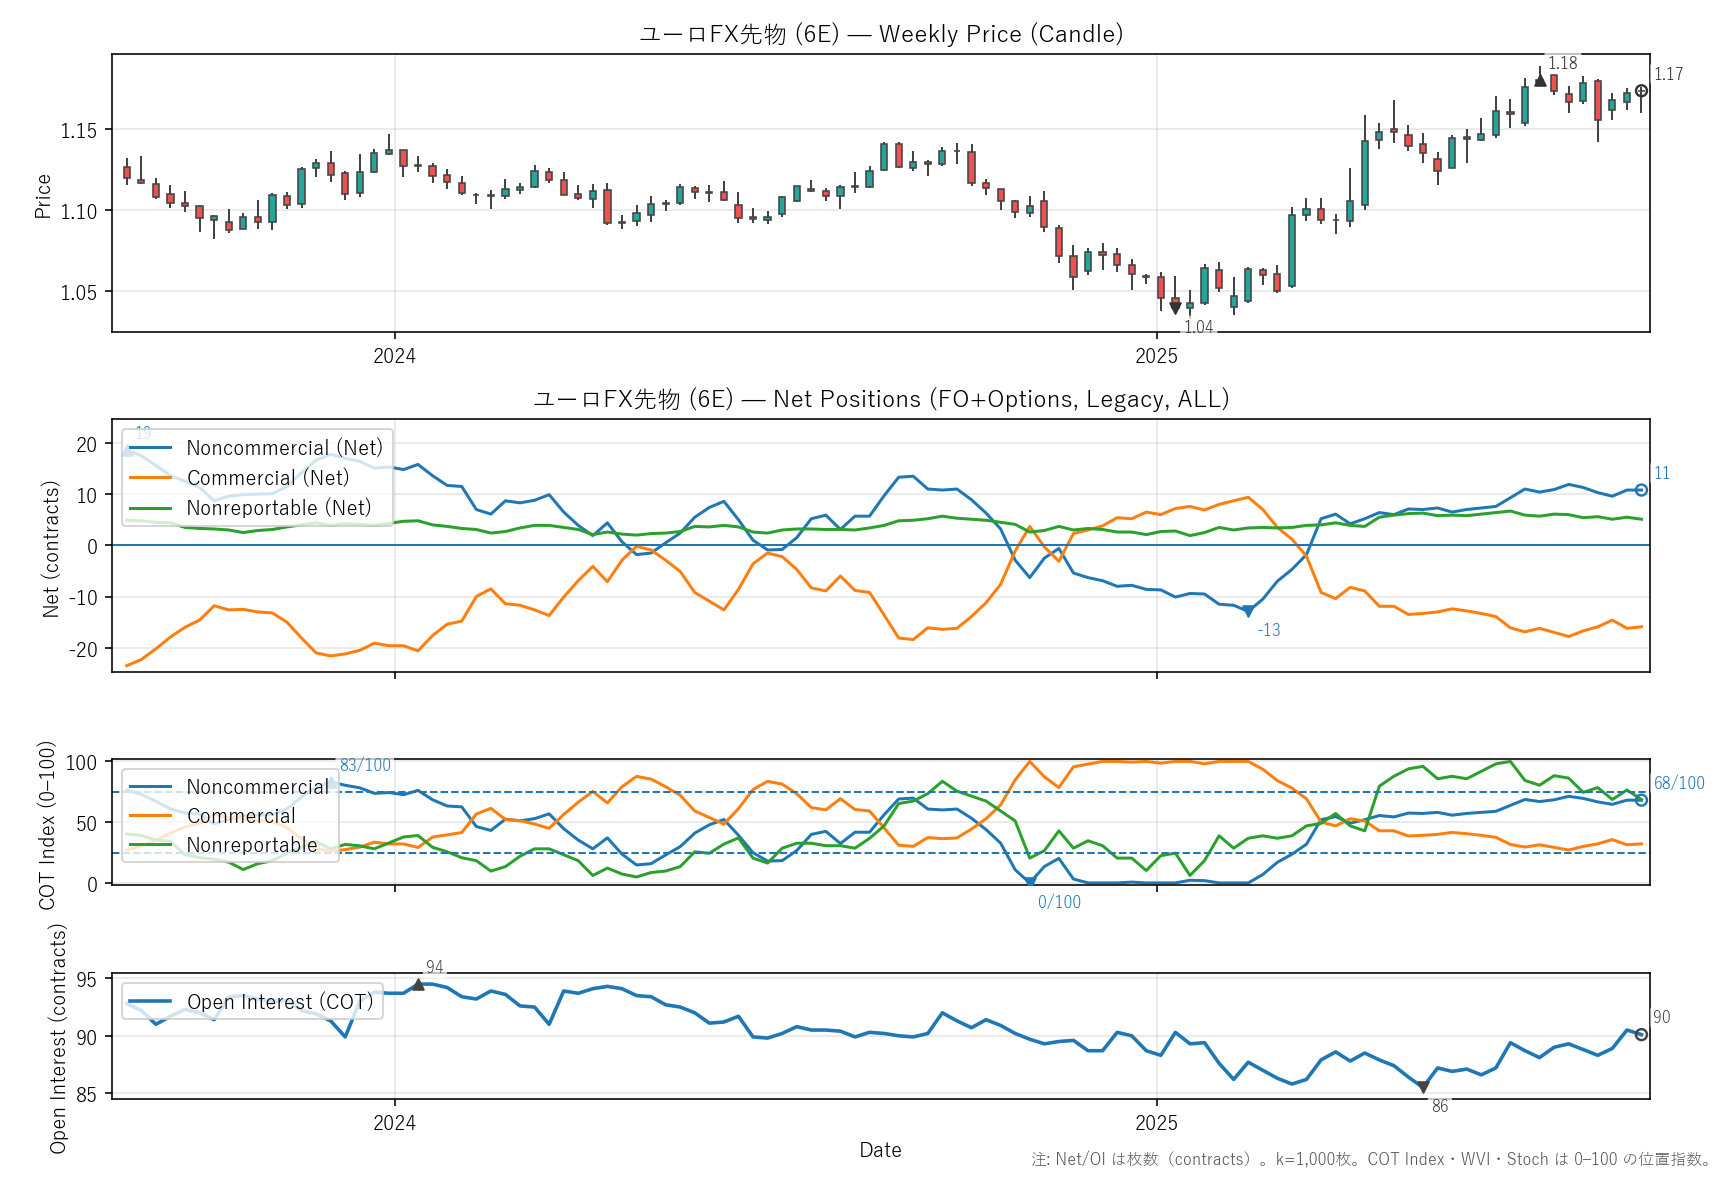Click the green Nonreportable (Net) legend line swatch
Image resolution: width=1728 pixels, height=1180 pixels.
(151, 508)
